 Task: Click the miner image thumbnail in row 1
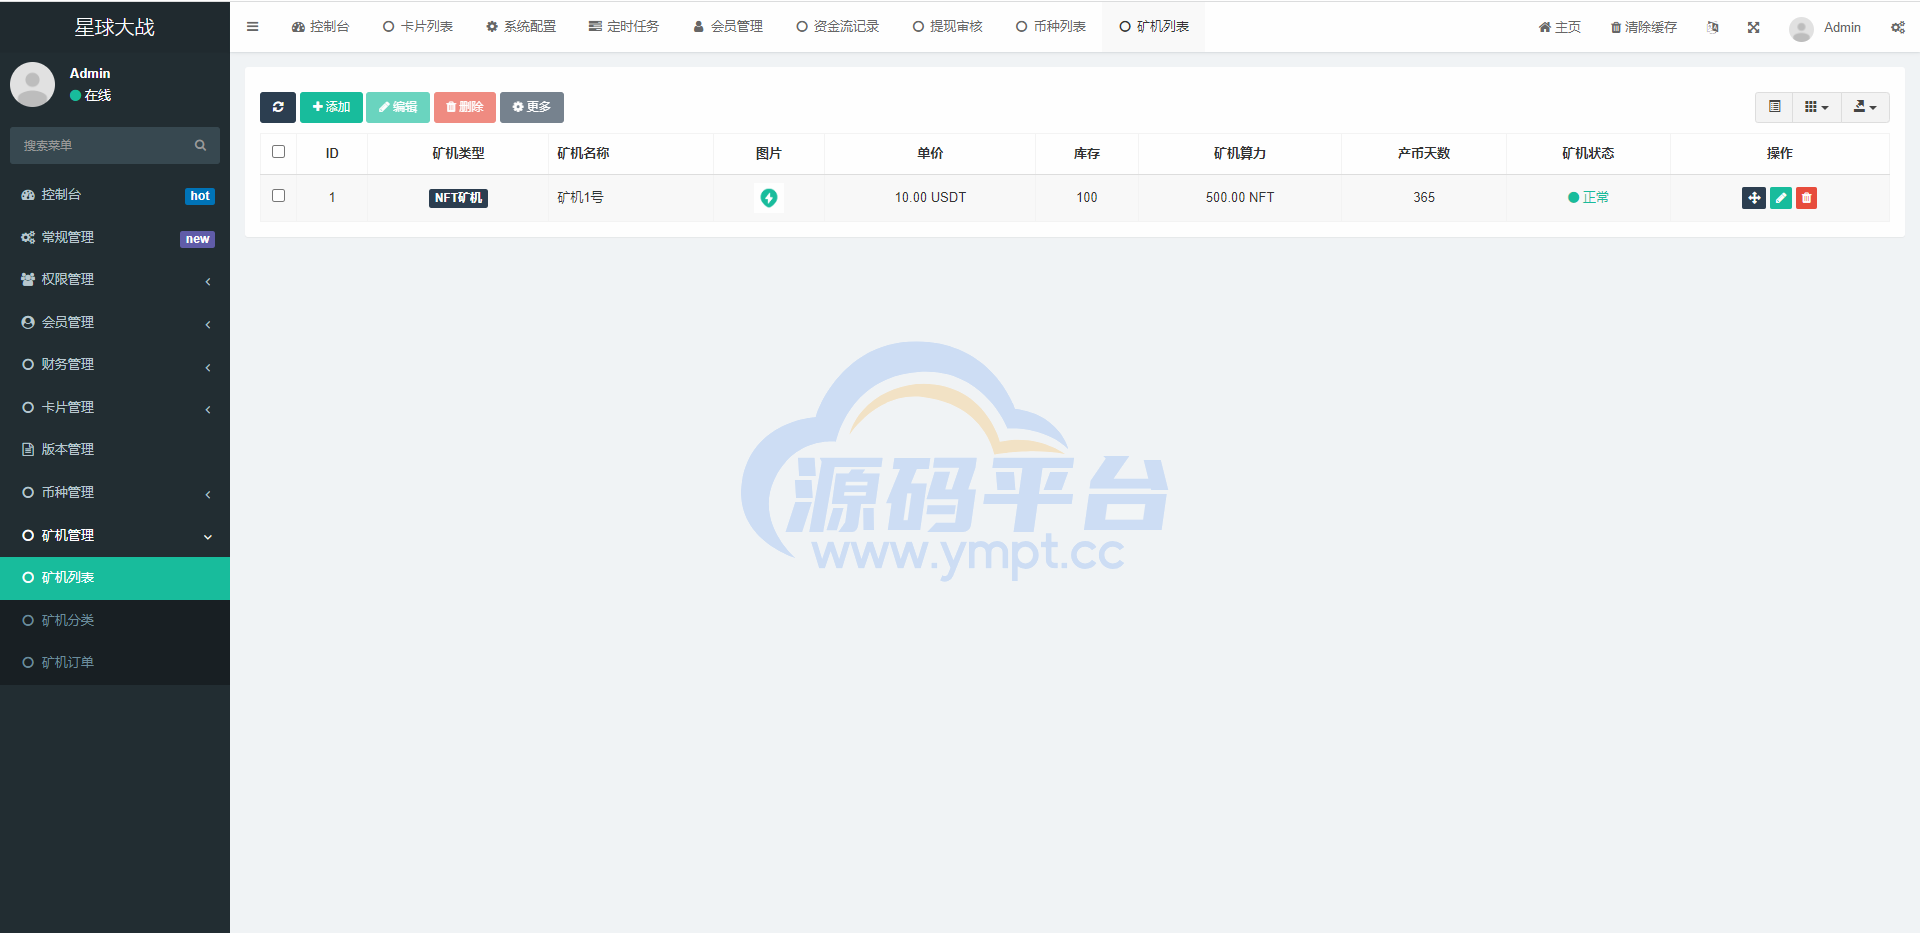(x=769, y=198)
